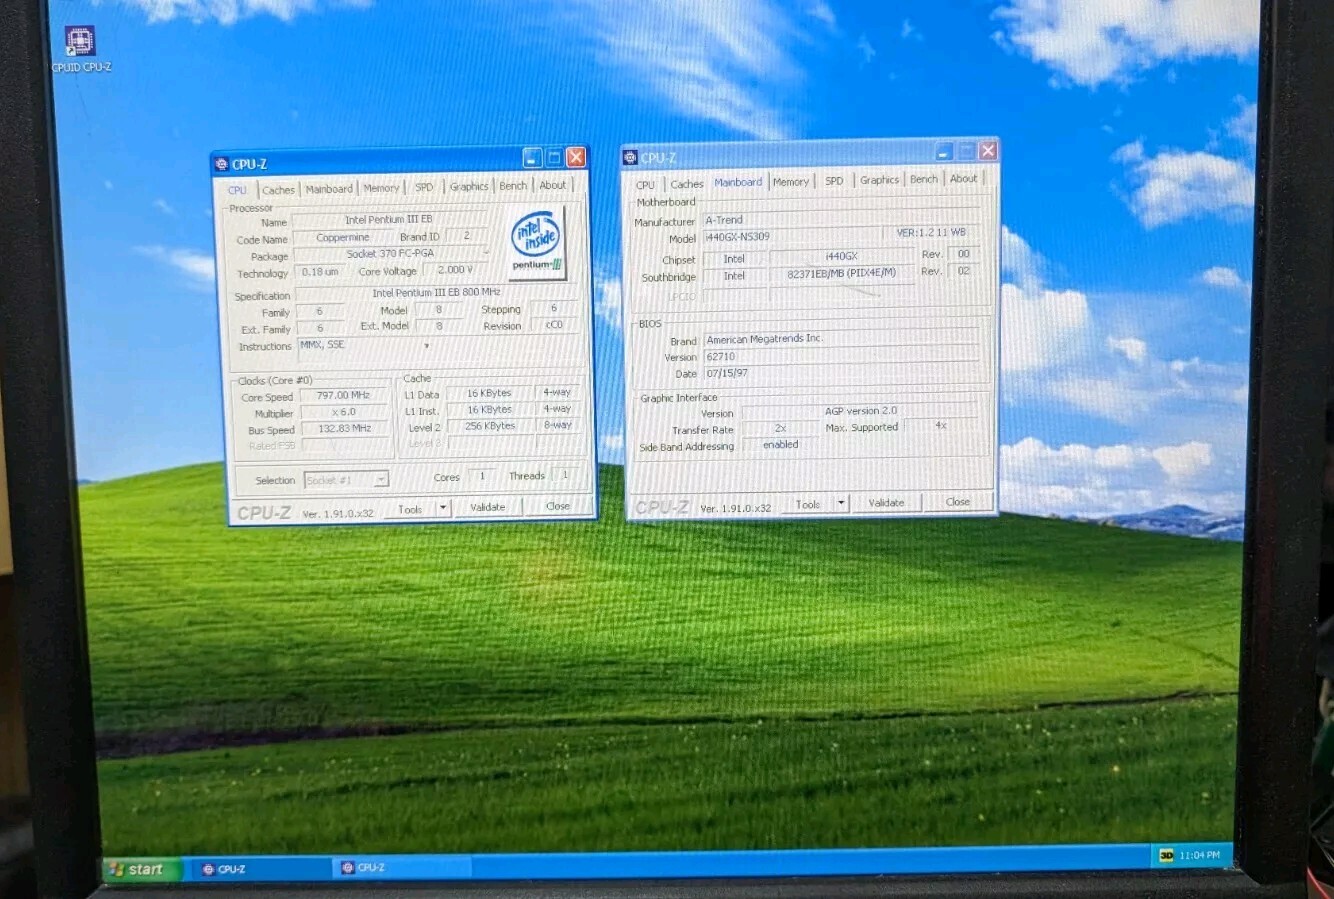Open the Bench tab in left CPU-Z window
Viewport: 1334px width, 899px height.
(x=513, y=185)
